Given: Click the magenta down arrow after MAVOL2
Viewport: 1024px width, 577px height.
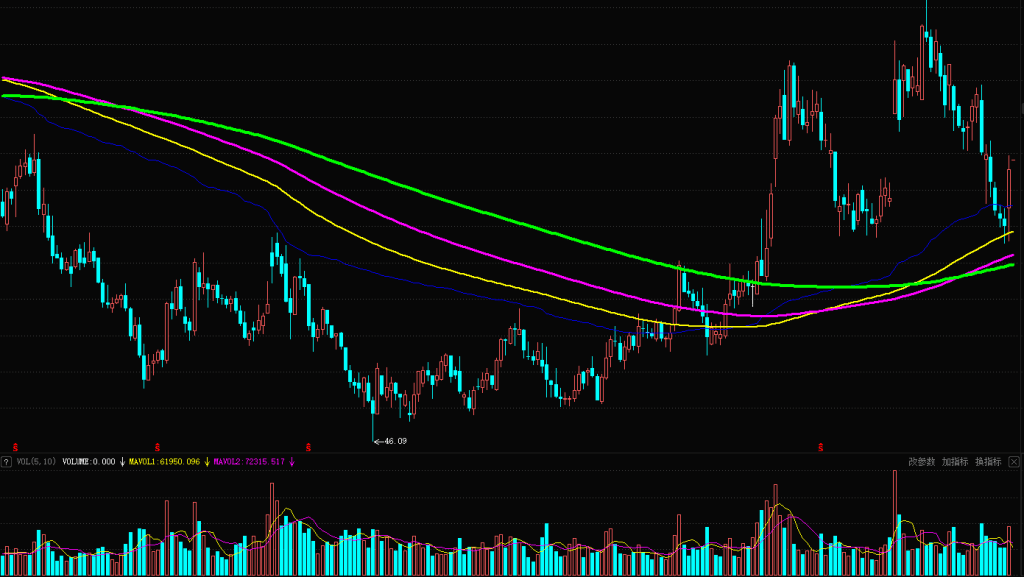Looking at the screenshot, I should [292, 462].
